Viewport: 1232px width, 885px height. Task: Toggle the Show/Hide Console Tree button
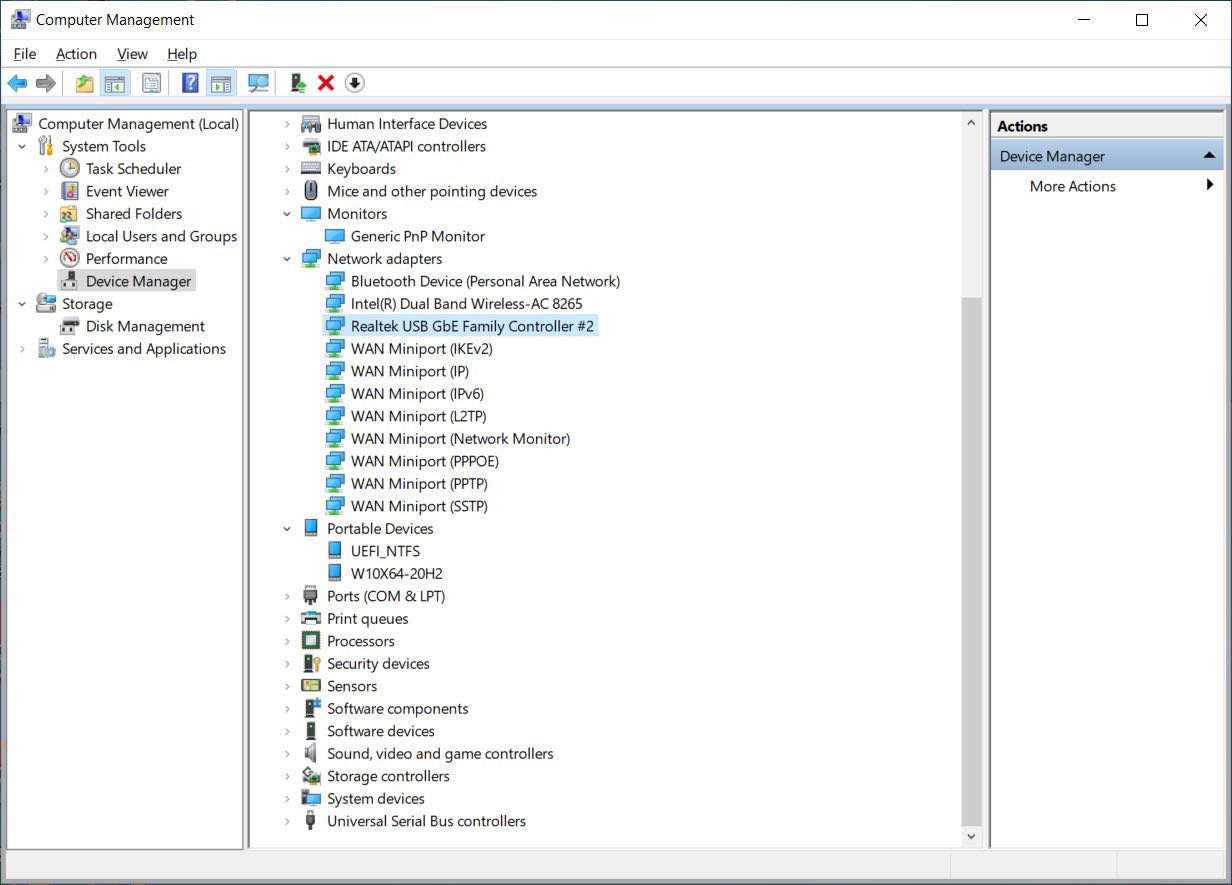coord(115,83)
